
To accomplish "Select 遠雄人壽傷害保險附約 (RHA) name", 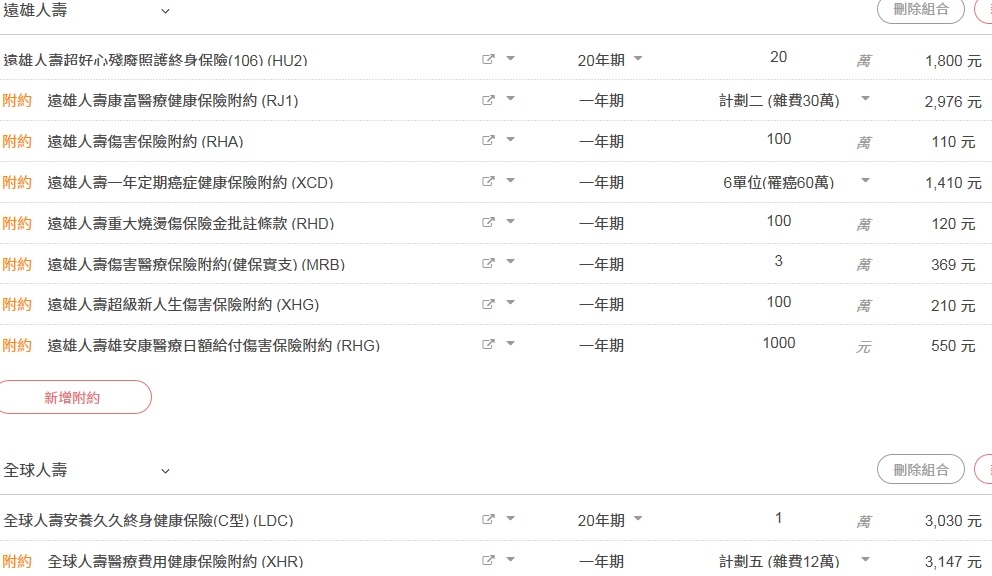I will pyautogui.click(x=146, y=141).
